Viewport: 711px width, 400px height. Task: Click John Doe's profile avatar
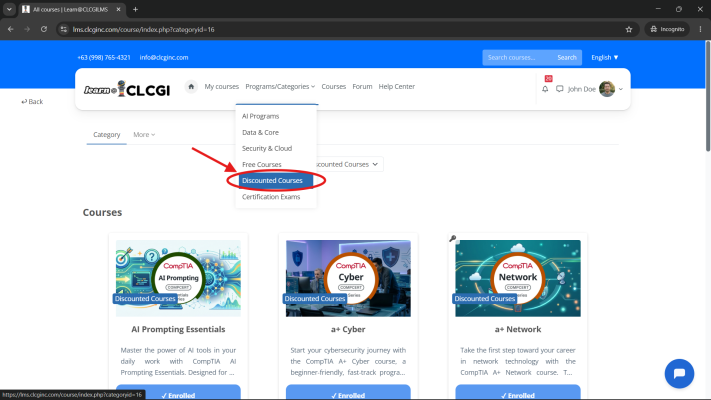[x=607, y=89]
